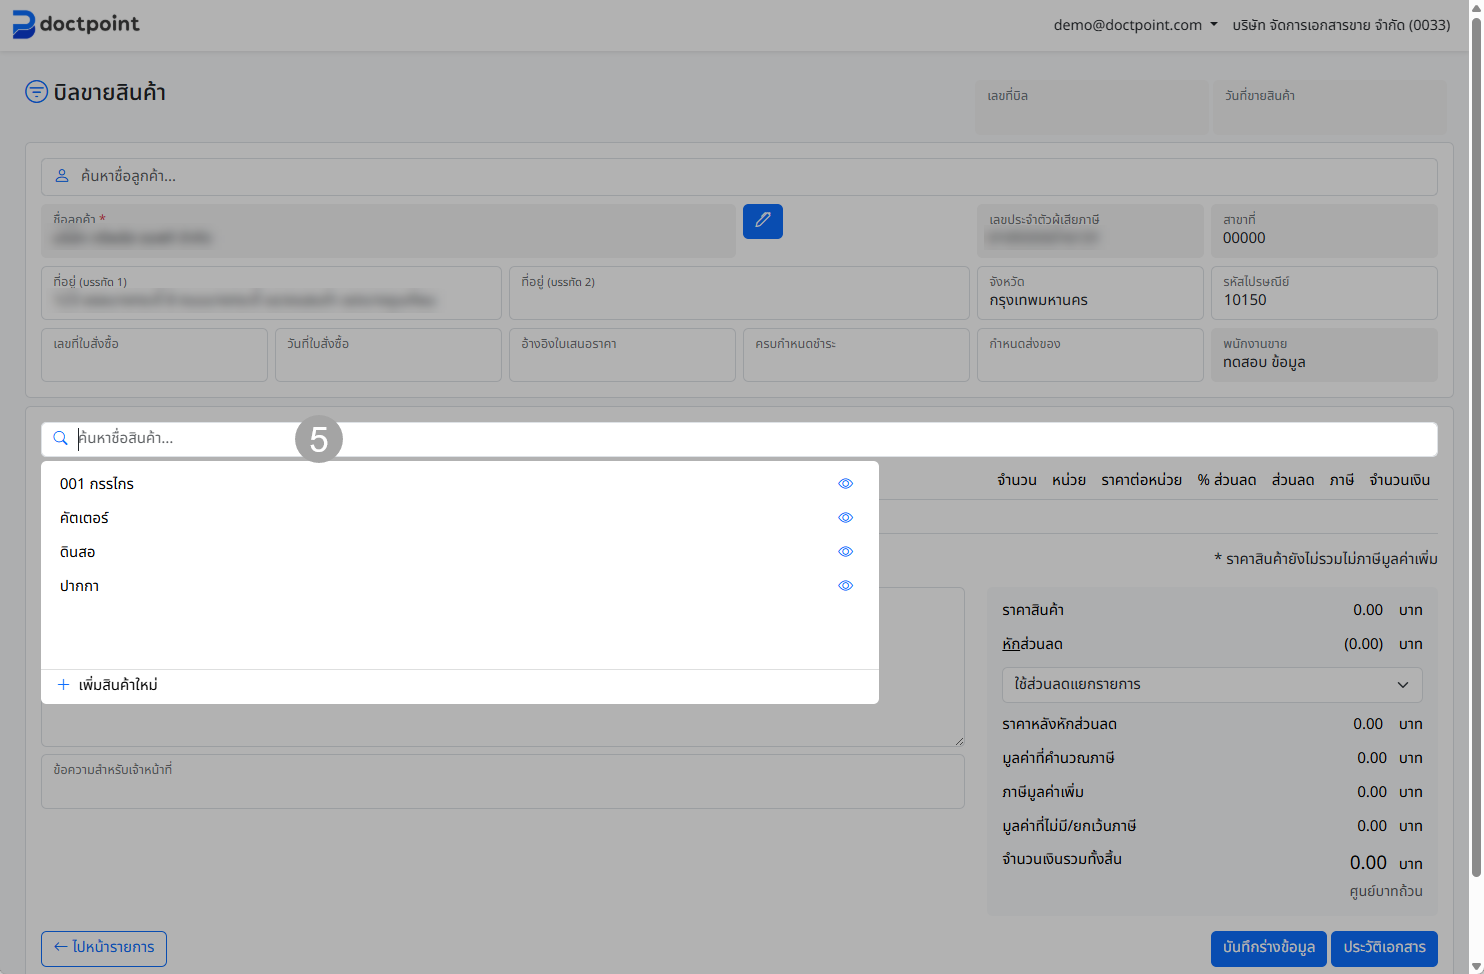Open the demo@doctpoint.com account dropdown
1484x974 pixels.
1135,25
